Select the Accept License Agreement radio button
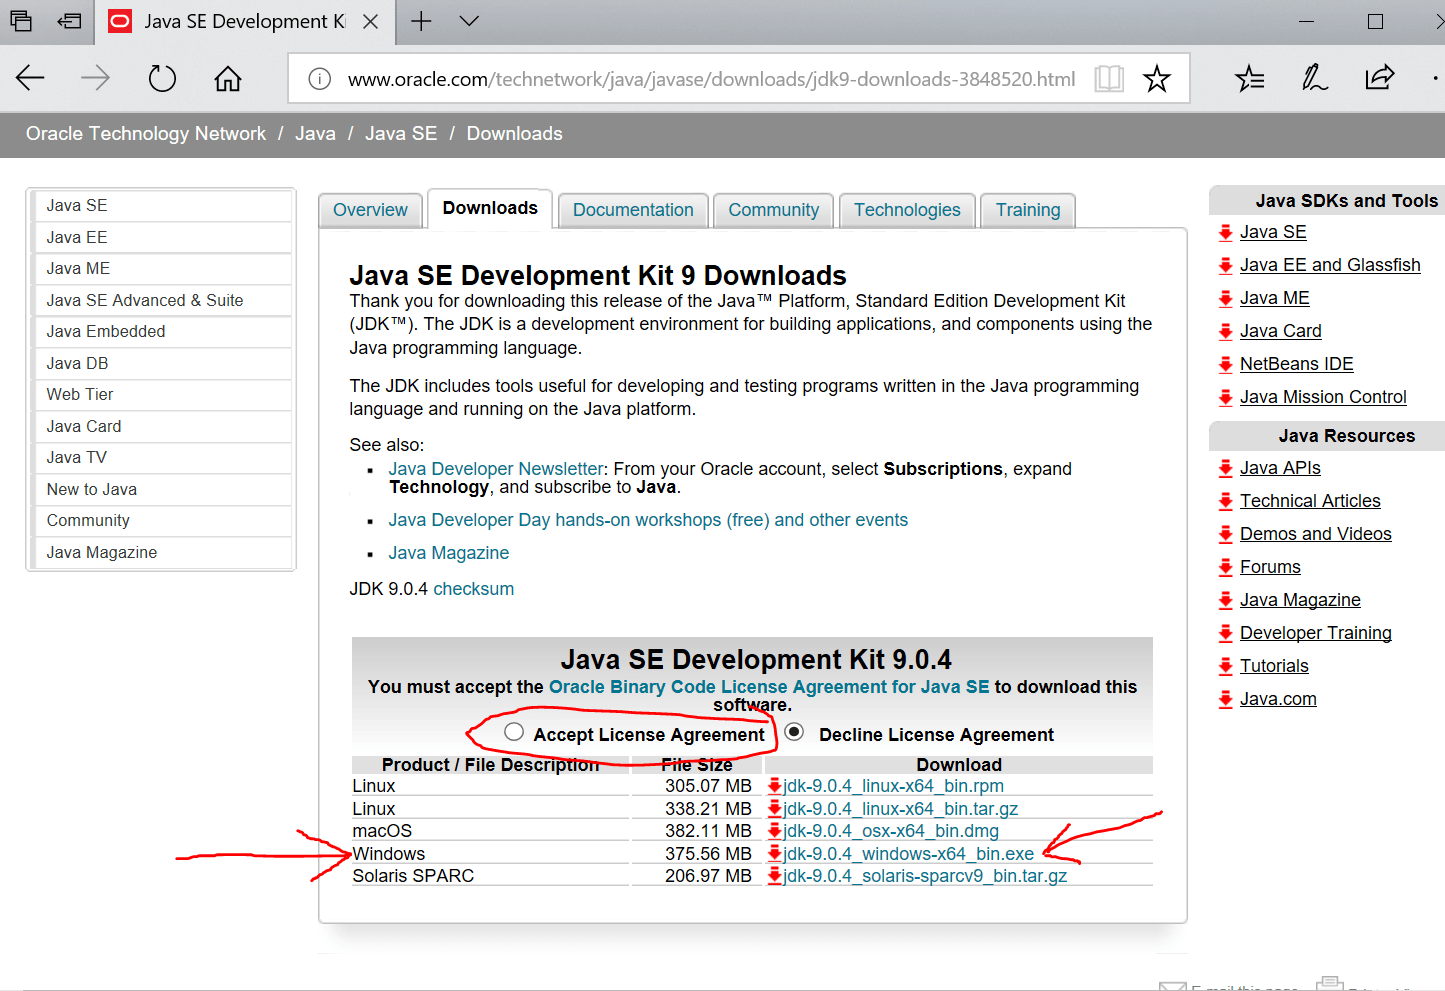 pos(514,732)
